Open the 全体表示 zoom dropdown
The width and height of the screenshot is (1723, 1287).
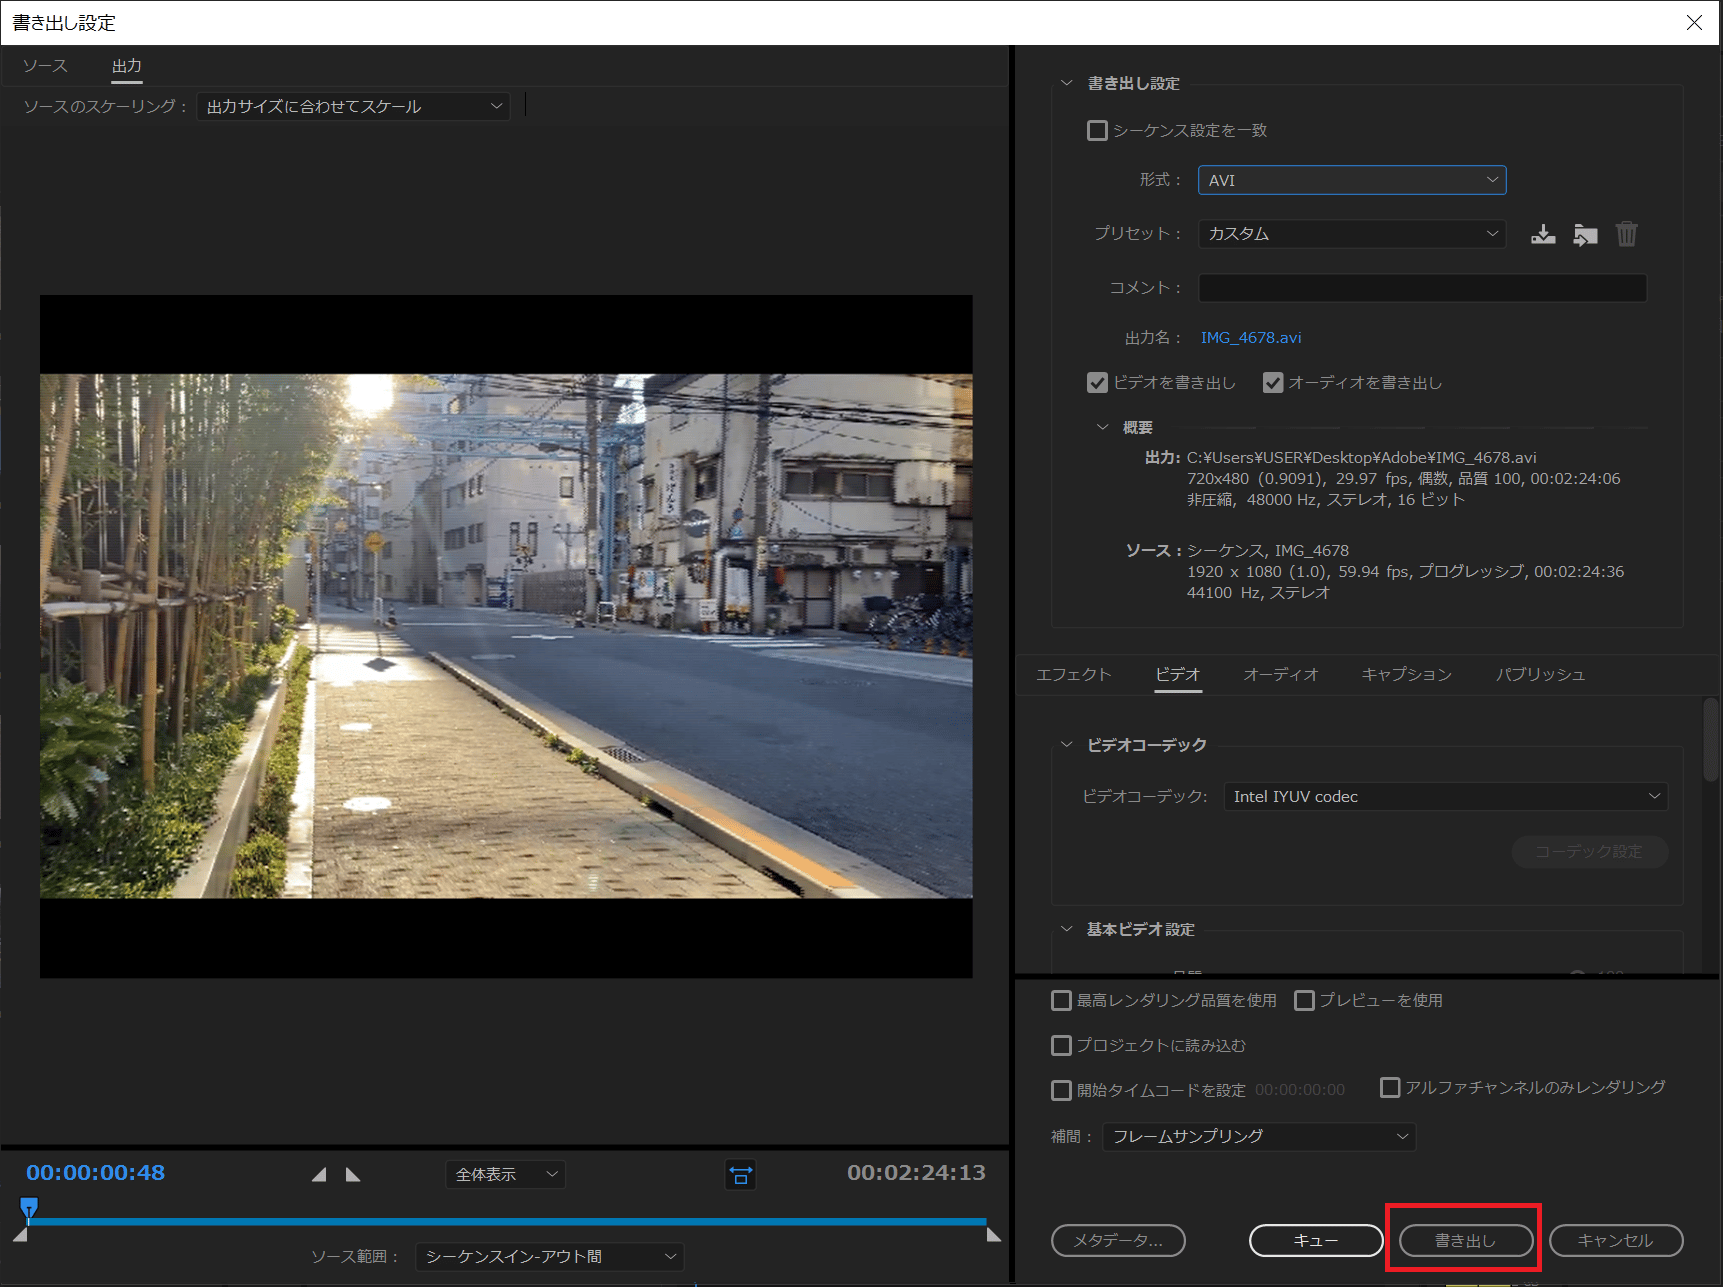(x=505, y=1175)
